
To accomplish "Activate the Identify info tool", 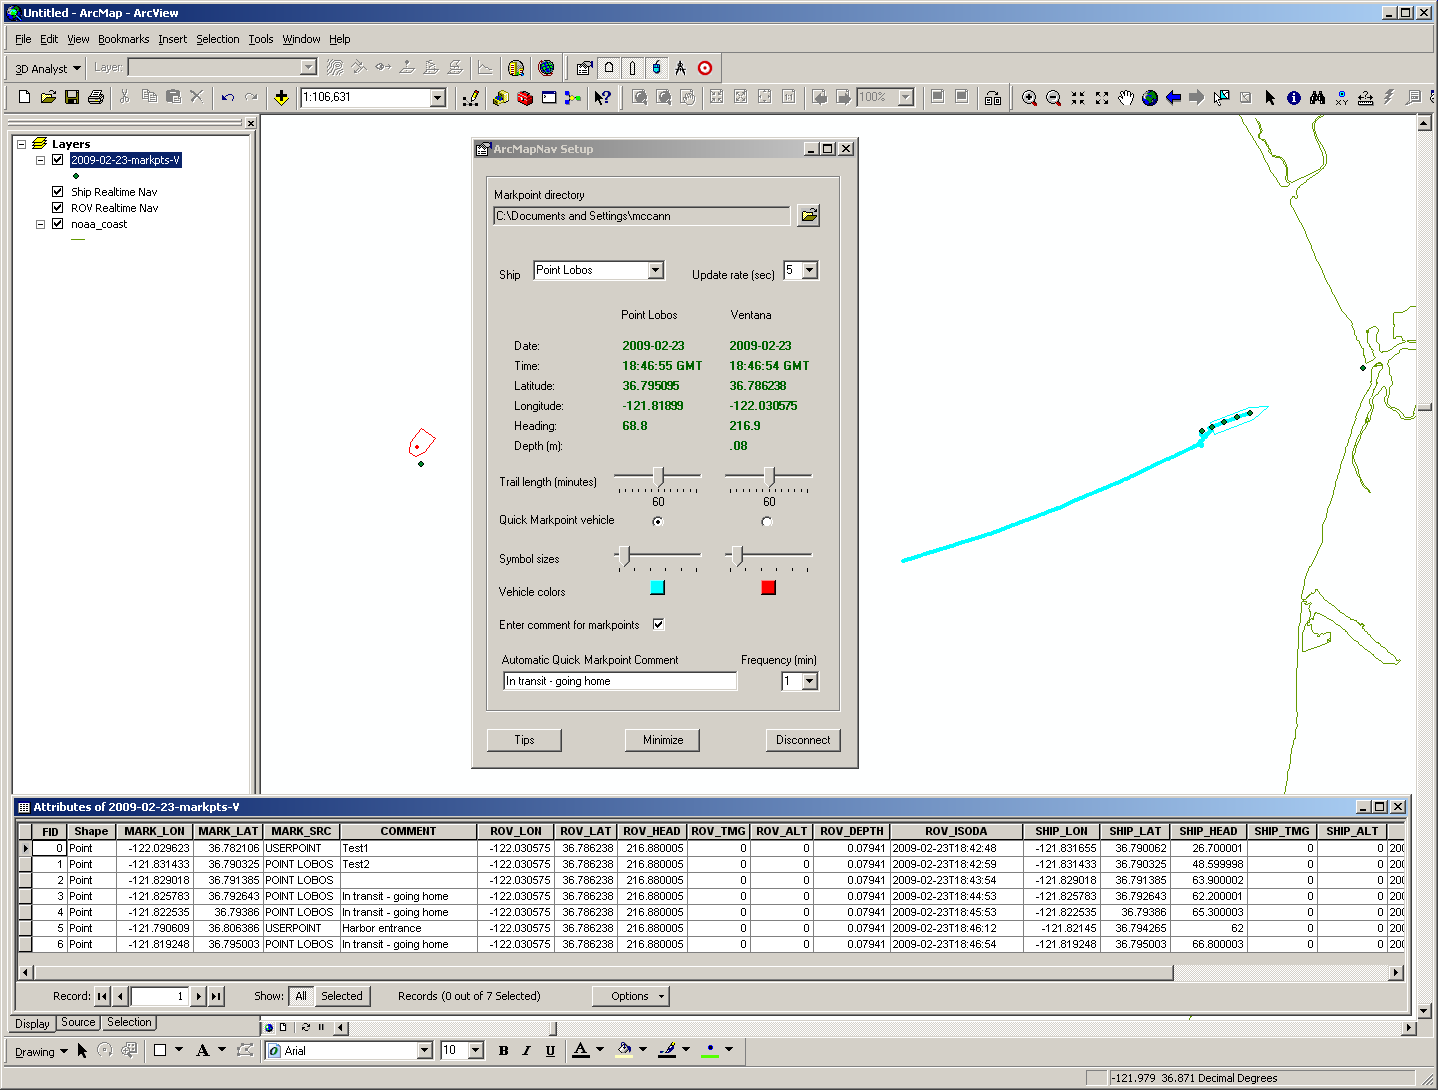I will (1294, 97).
